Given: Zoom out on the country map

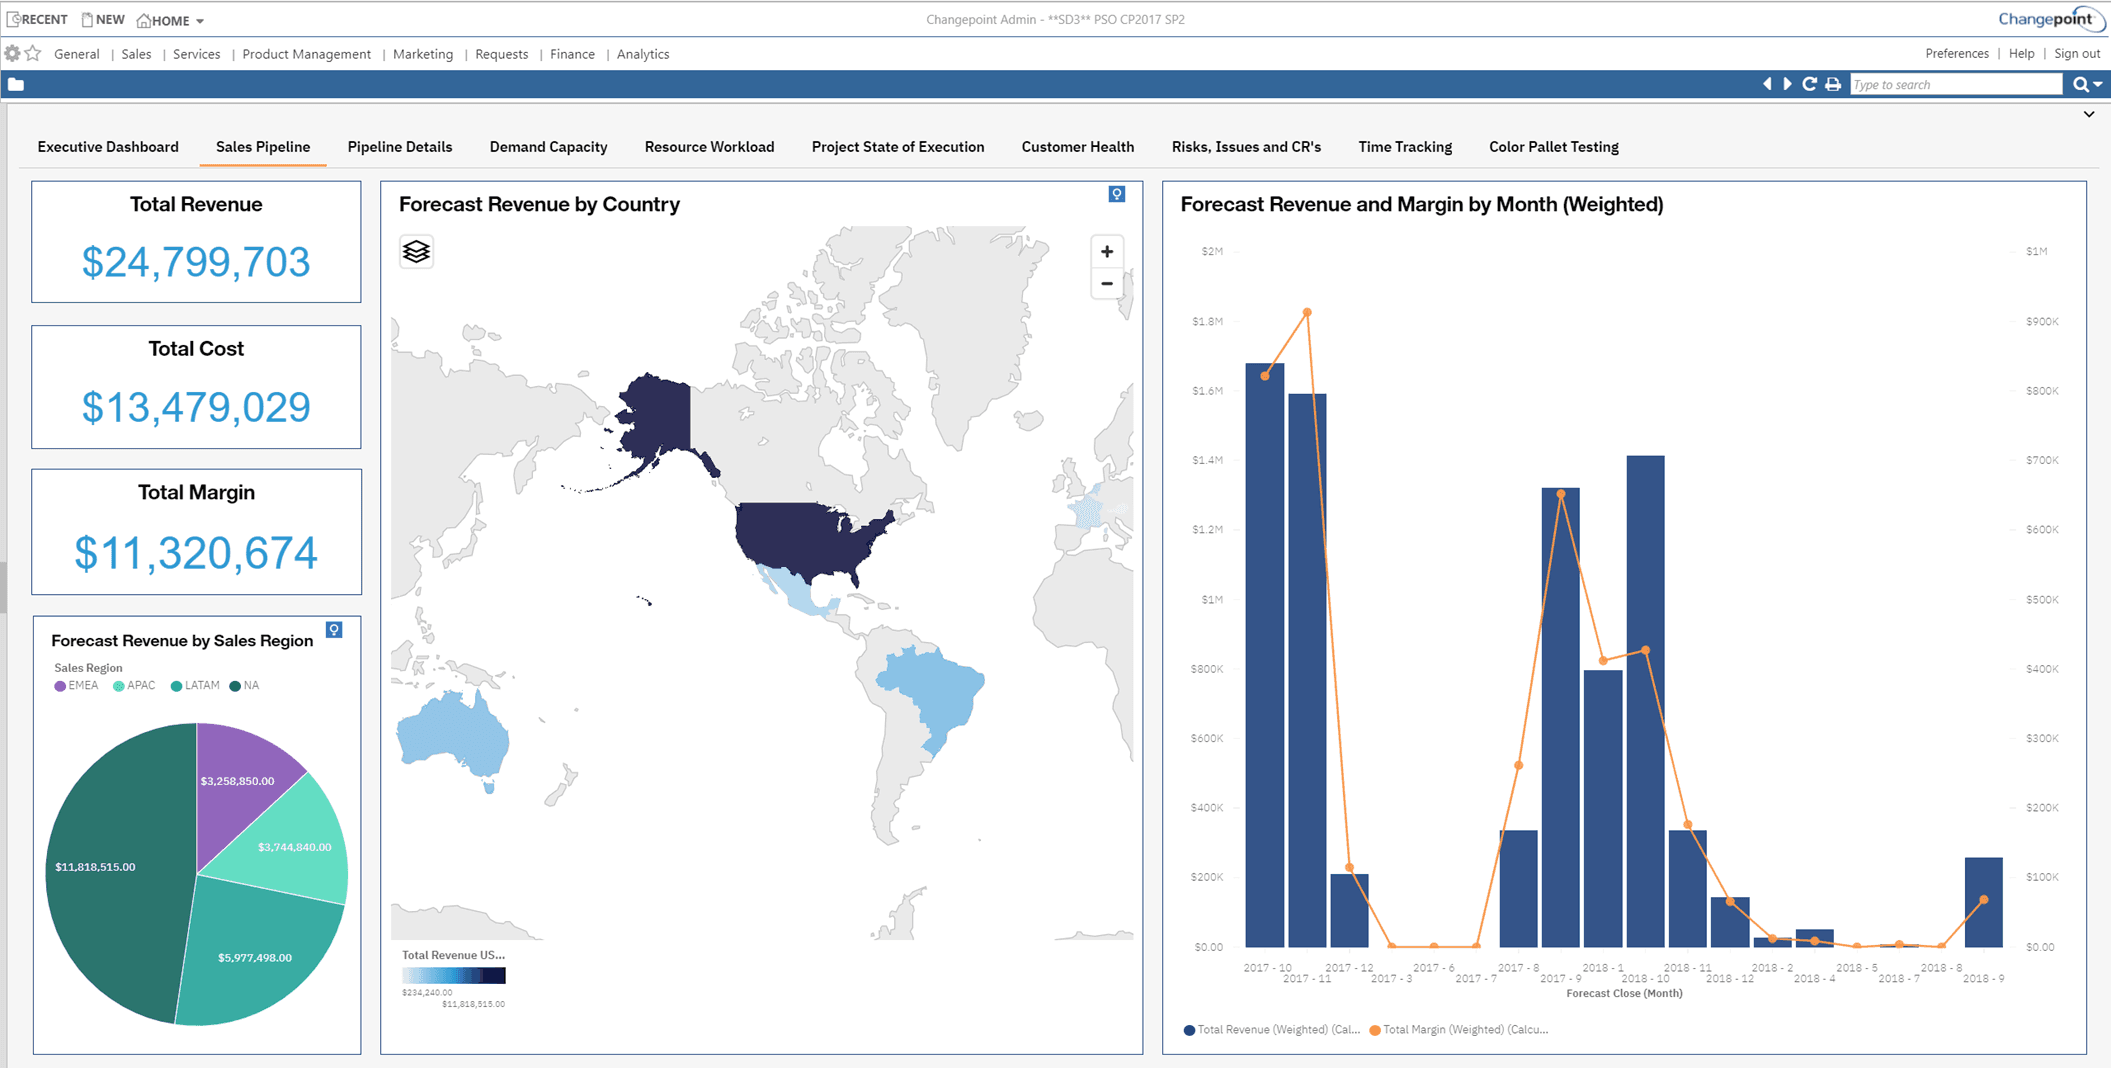Looking at the screenshot, I should coord(1106,284).
